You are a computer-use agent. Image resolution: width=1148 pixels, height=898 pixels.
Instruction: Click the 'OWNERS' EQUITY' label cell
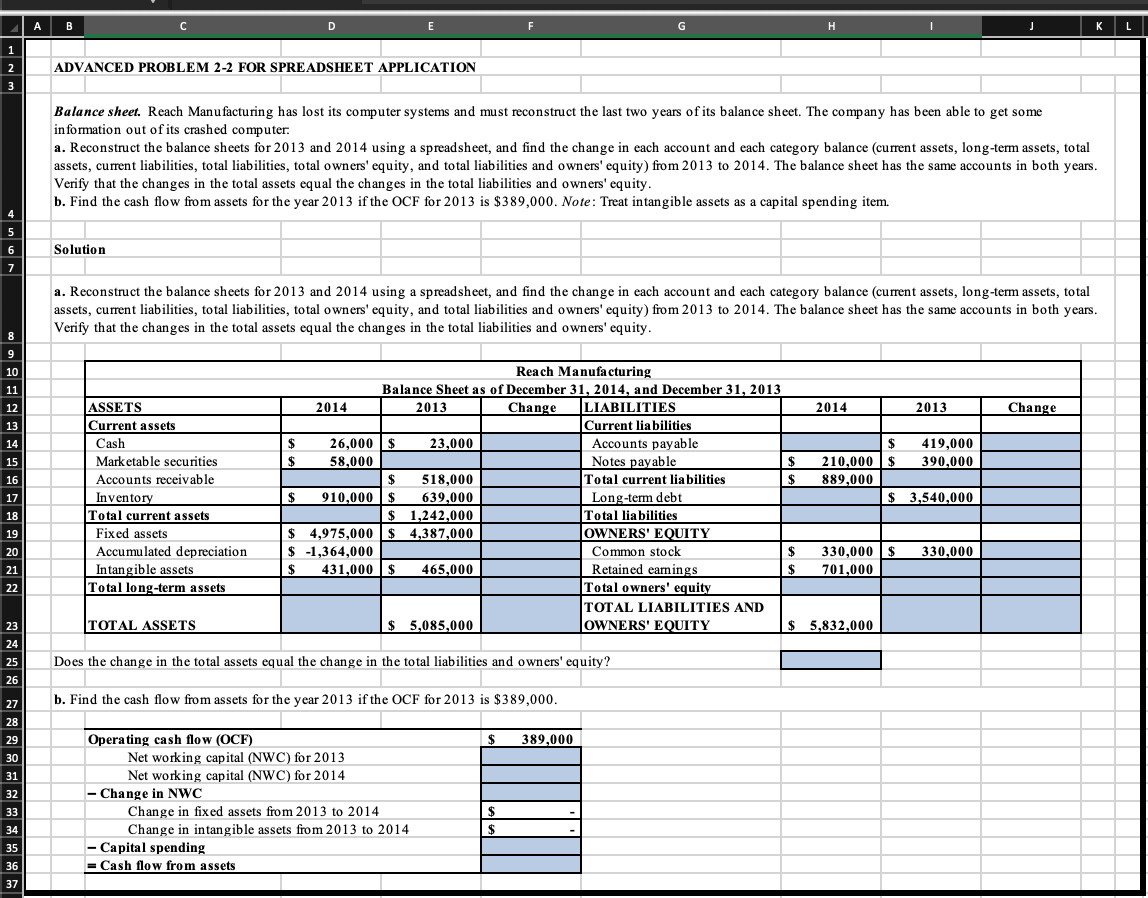pos(681,534)
